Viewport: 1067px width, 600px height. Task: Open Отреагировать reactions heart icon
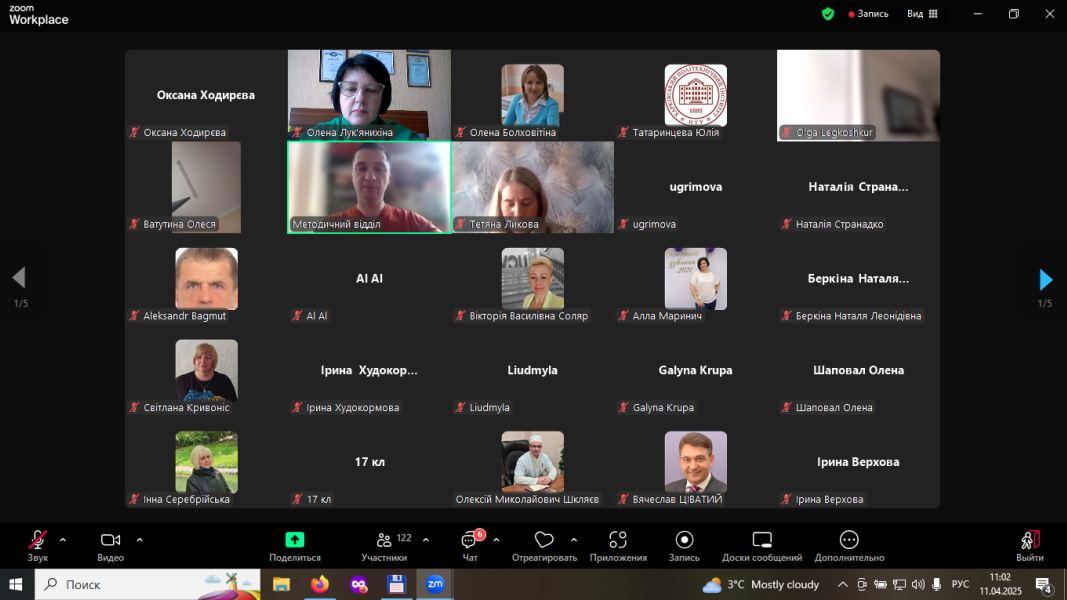pos(544,541)
